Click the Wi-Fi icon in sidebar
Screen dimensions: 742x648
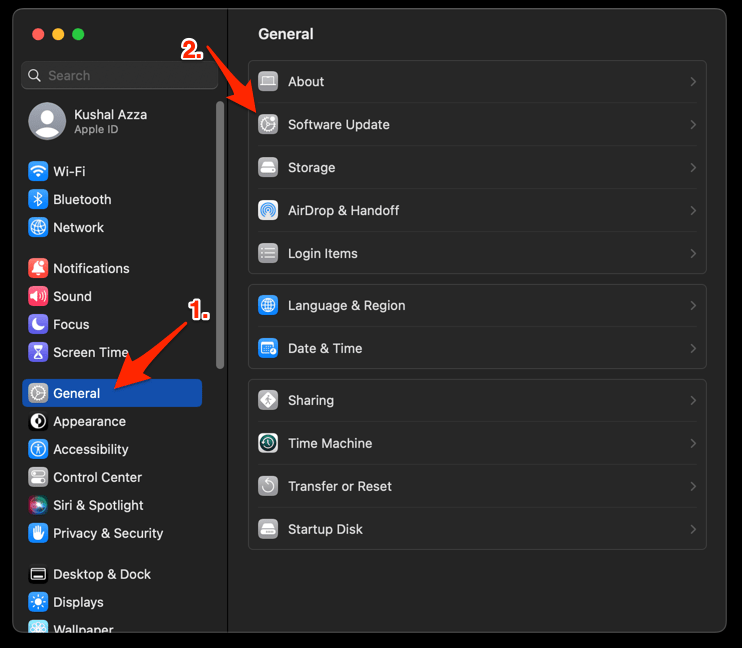[38, 171]
